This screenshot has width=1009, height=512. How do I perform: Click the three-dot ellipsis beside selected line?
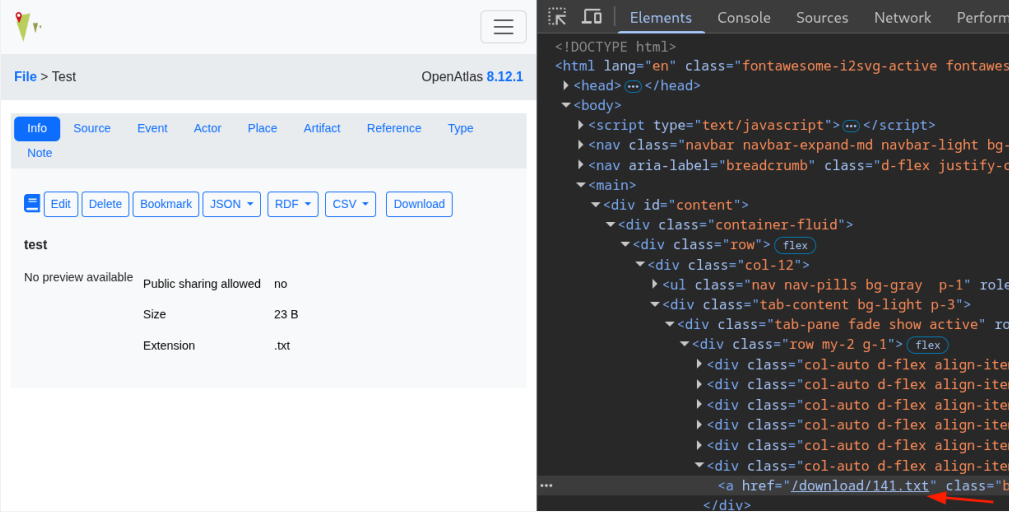point(546,485)
